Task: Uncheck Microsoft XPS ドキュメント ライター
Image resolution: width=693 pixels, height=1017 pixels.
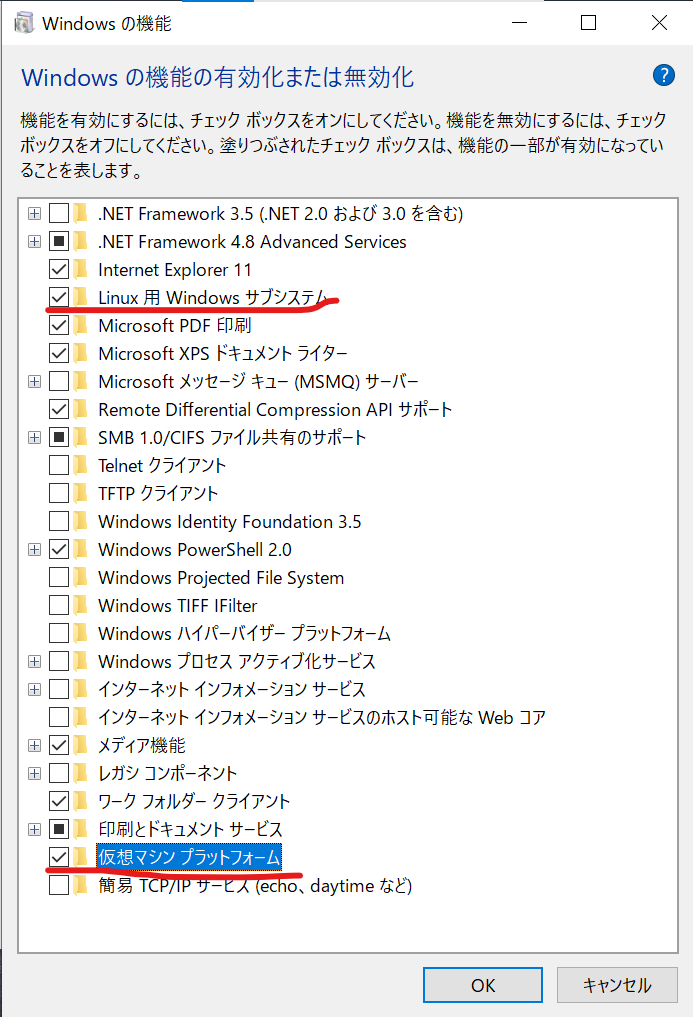Action: [59, 353]
